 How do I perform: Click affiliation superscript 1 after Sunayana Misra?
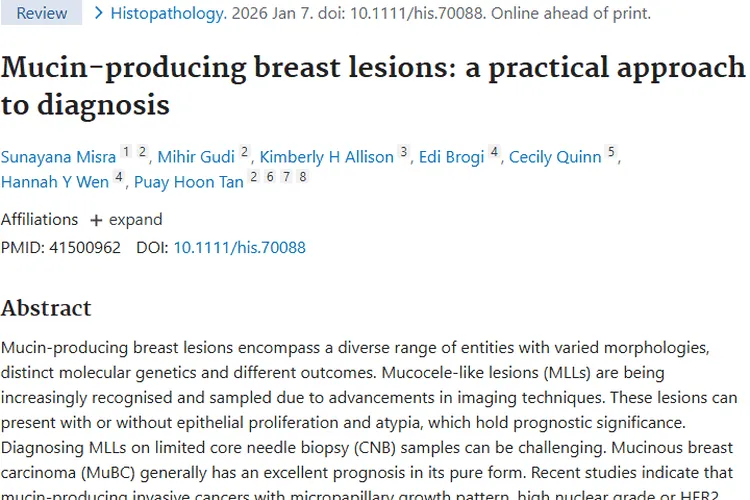(126, 152)
